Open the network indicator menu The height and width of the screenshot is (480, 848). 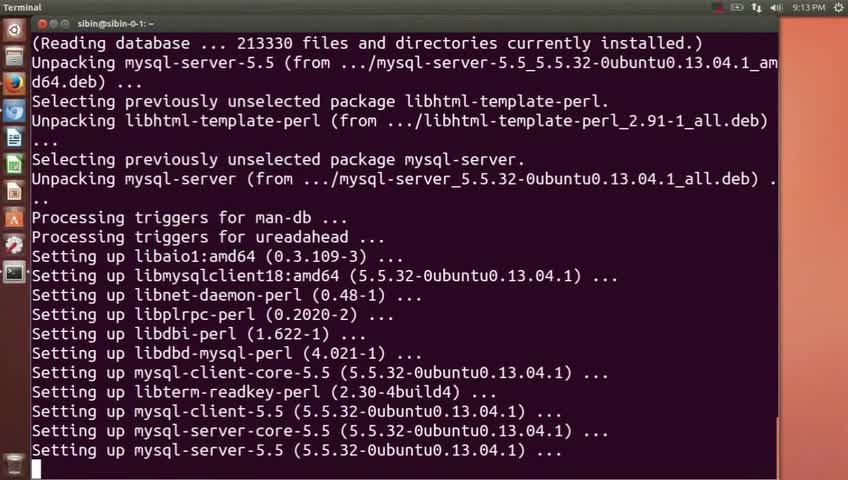pyautogui.click(x=757, y=7)
